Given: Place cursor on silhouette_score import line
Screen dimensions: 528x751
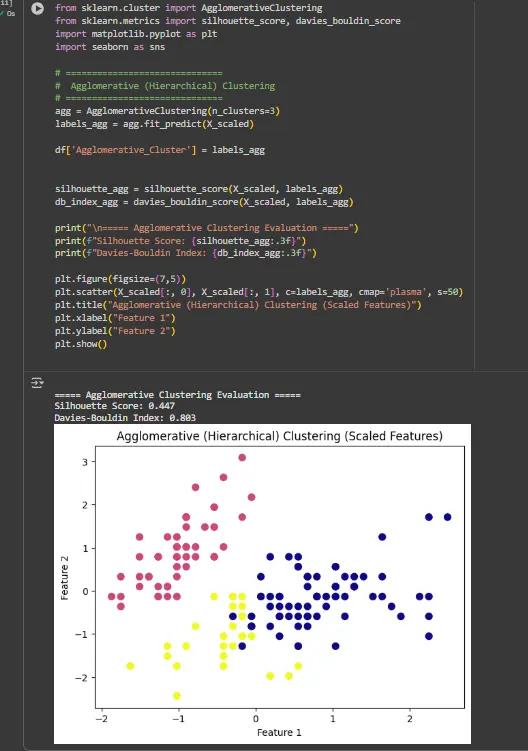Looking at the screenshot, I should 228,21.
